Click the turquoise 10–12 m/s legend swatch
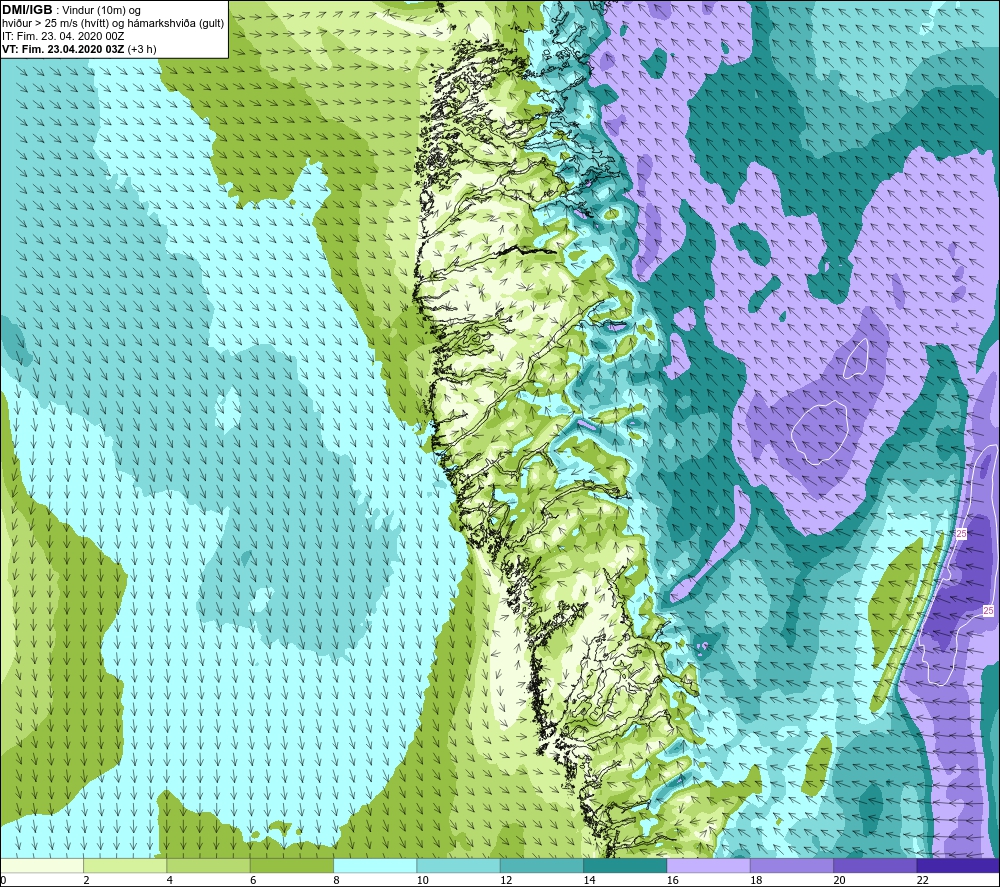Screen dimensions: 1000x887 tap(458, 865)
